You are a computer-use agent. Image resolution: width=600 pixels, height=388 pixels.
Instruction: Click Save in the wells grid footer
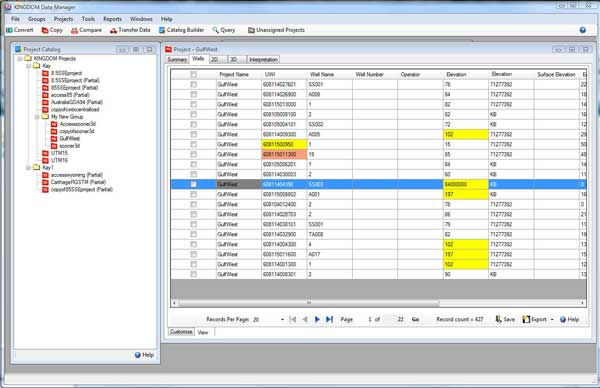(505, 319)
